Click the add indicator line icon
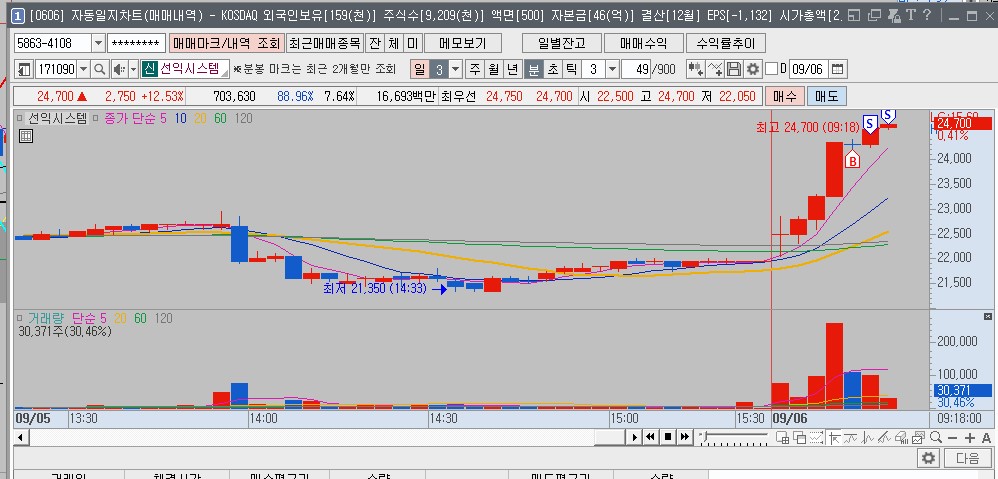The image size is (998, 479). 715,69
